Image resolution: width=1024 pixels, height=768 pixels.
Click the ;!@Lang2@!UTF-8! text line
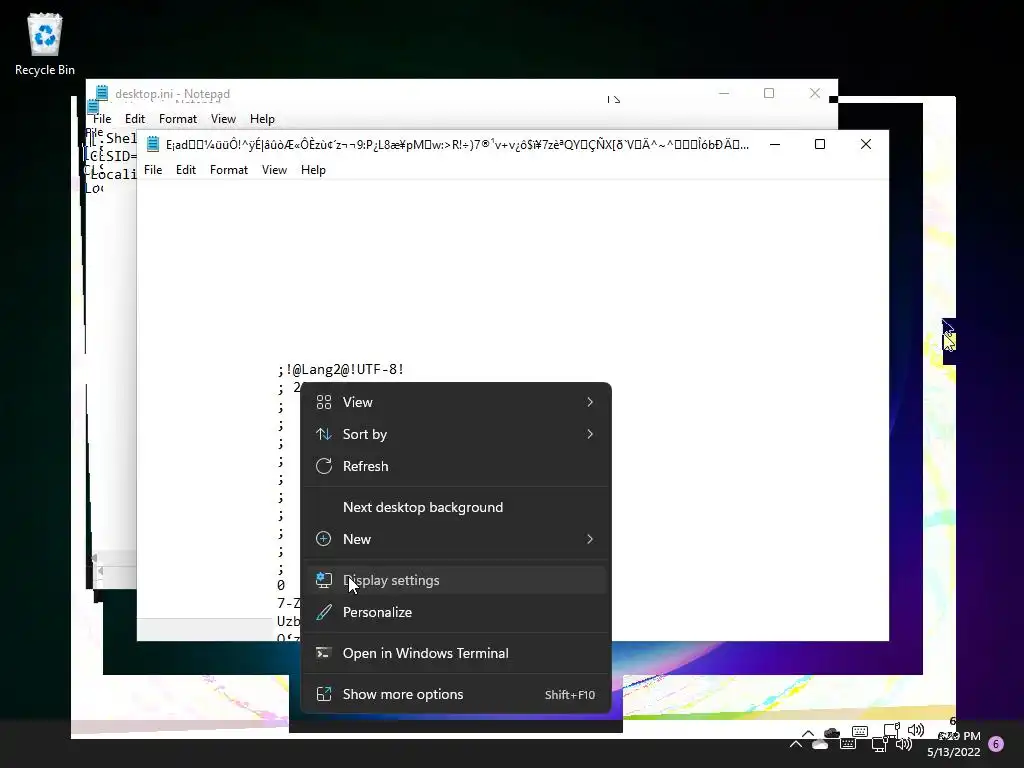[341, 370]
